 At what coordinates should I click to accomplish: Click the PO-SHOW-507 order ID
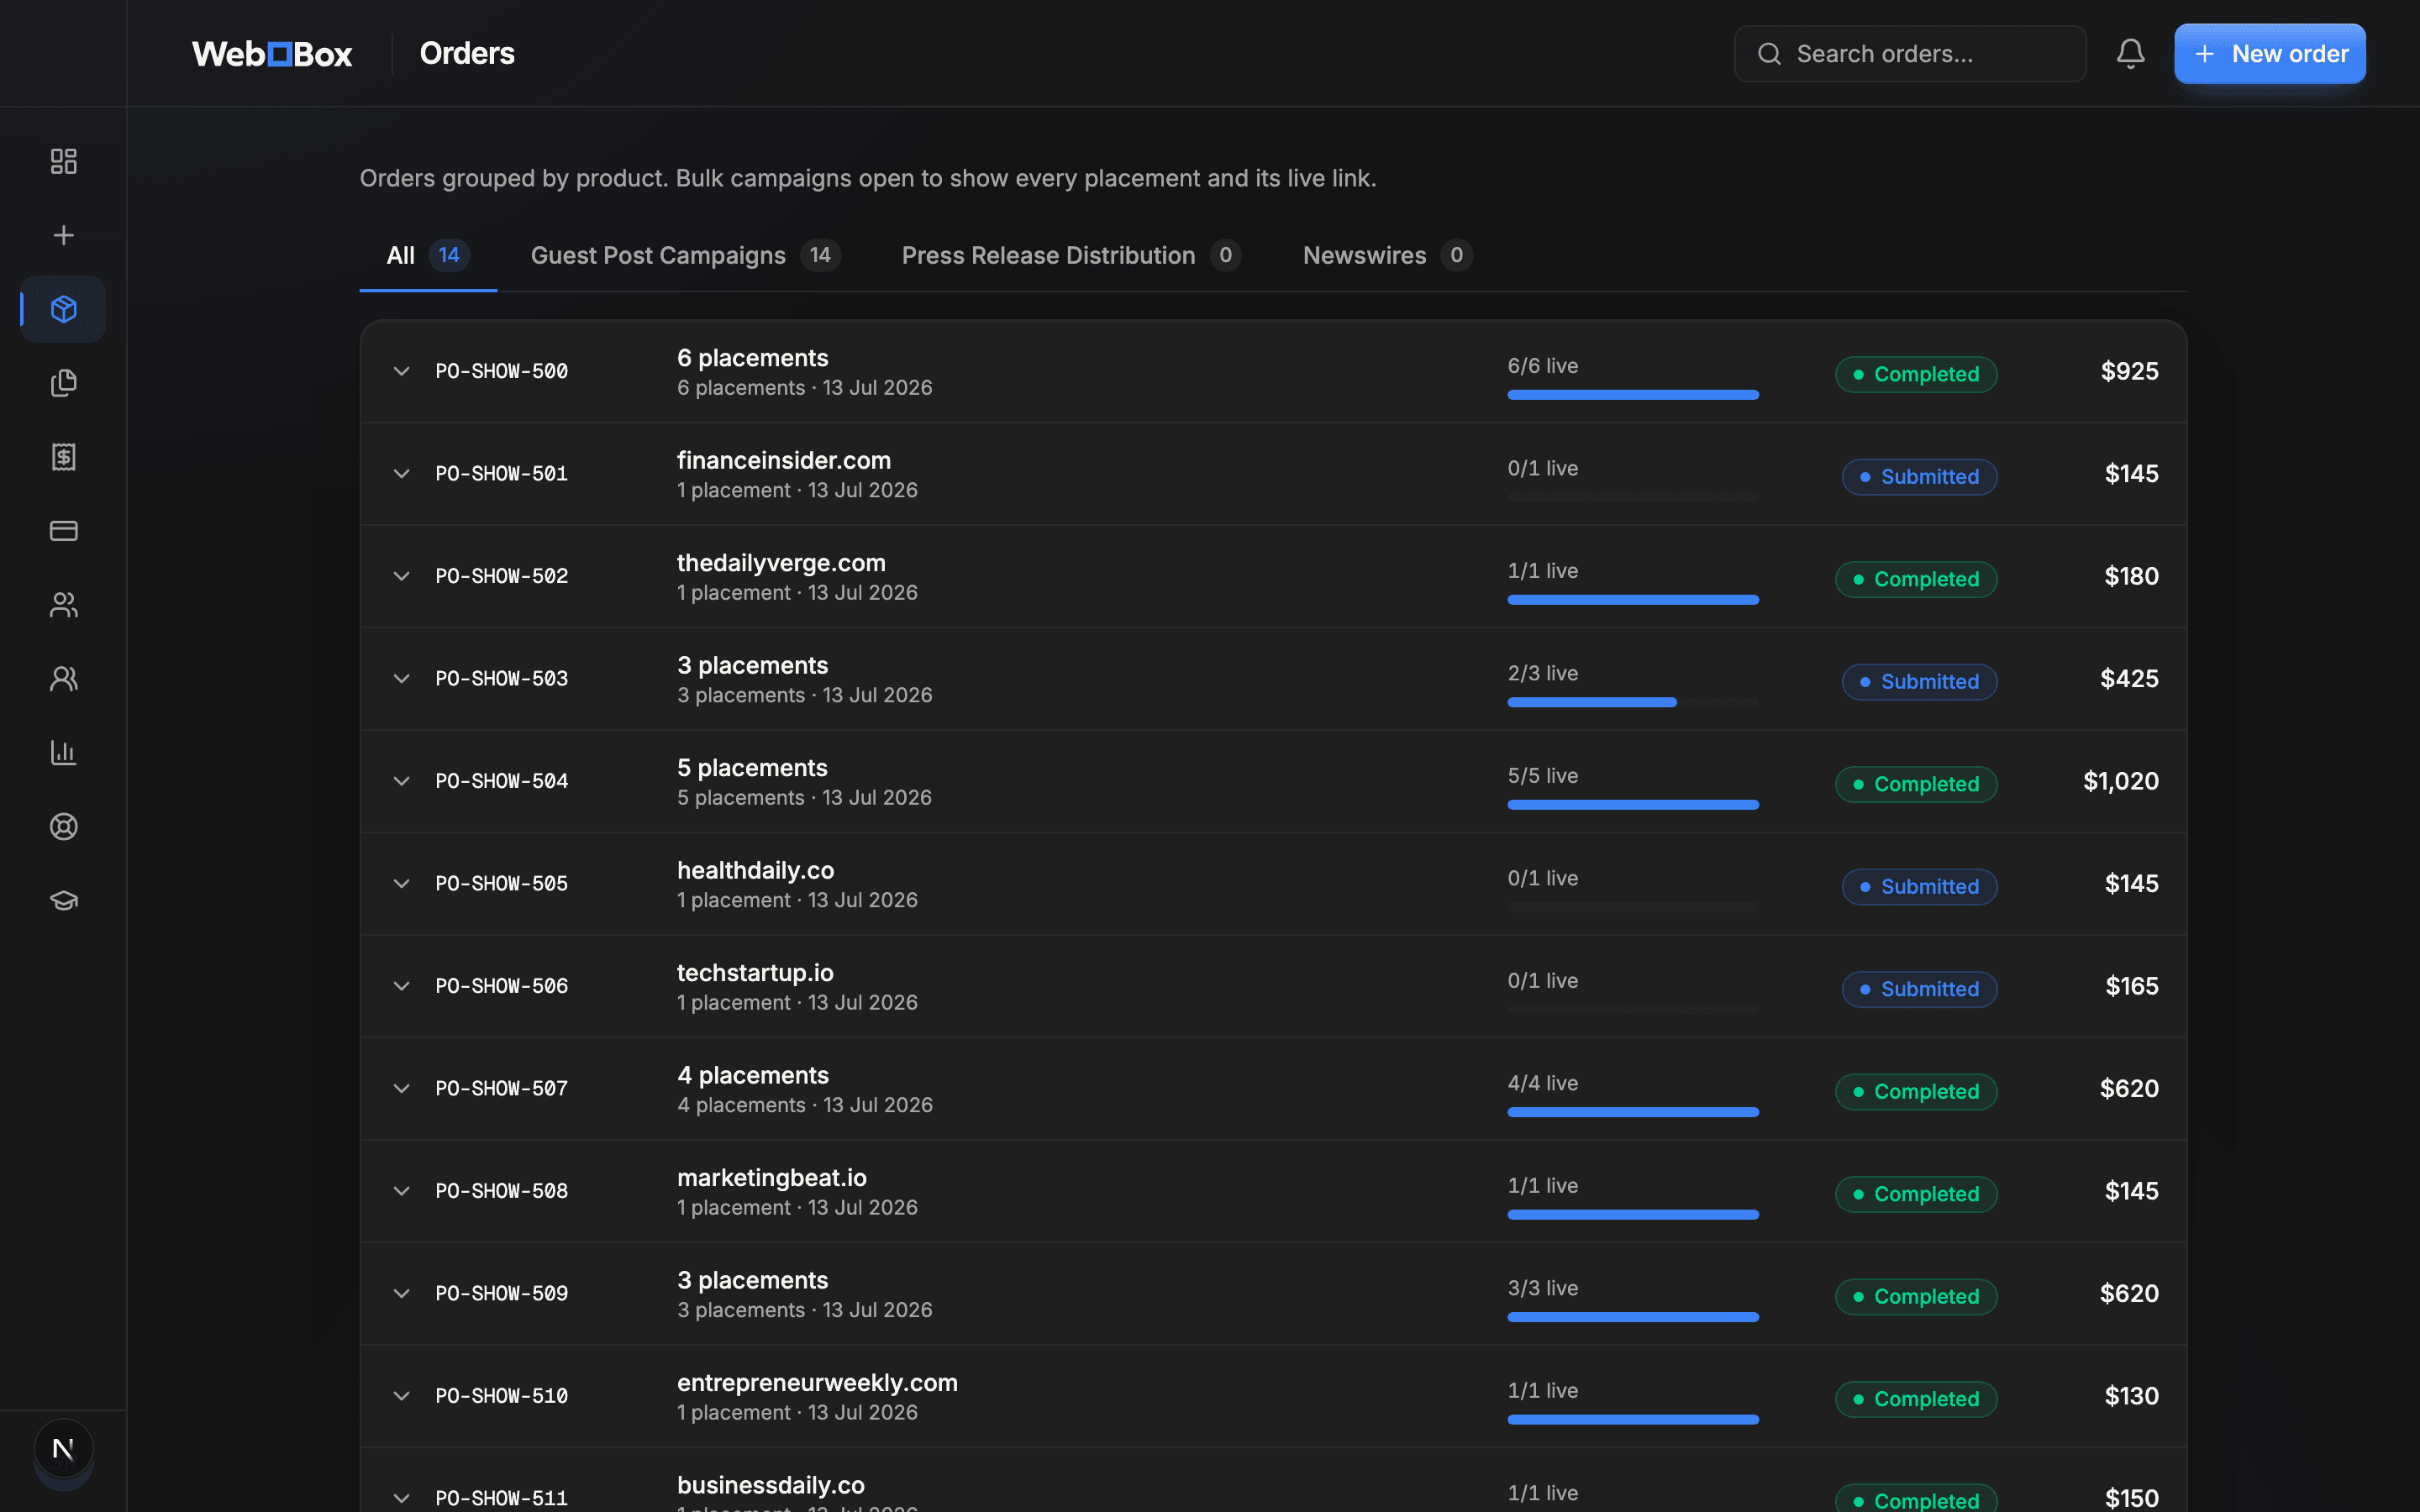pos(501,1089)
